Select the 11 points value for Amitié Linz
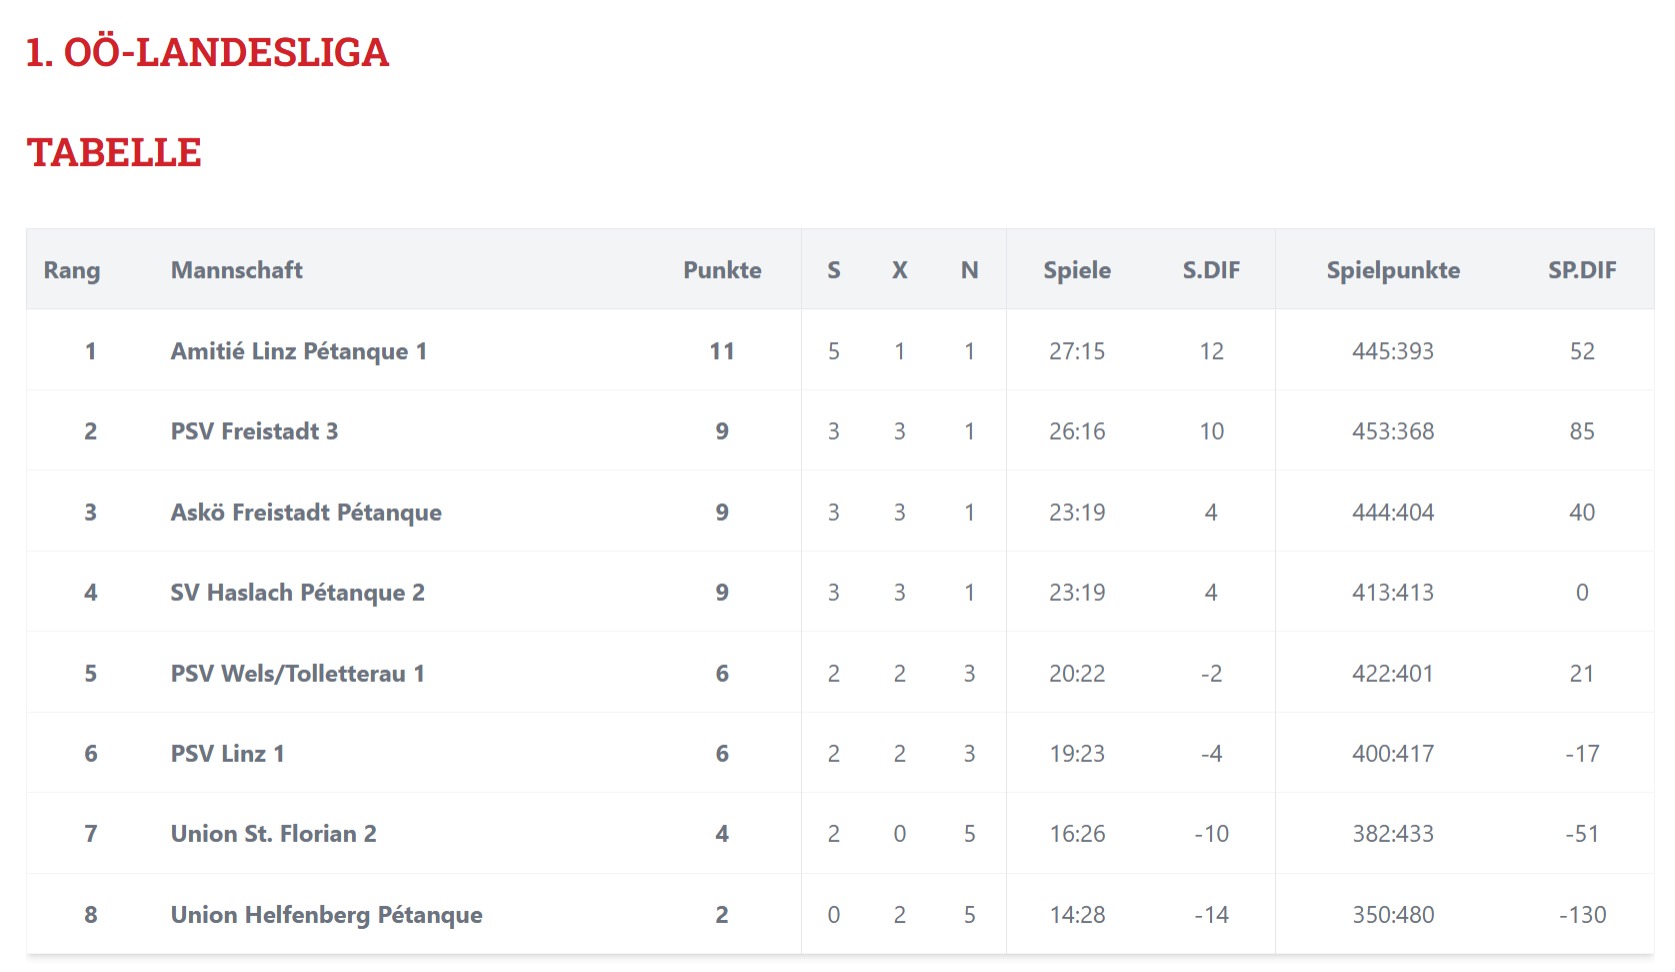1675x972 pixels. coord(722,351)
